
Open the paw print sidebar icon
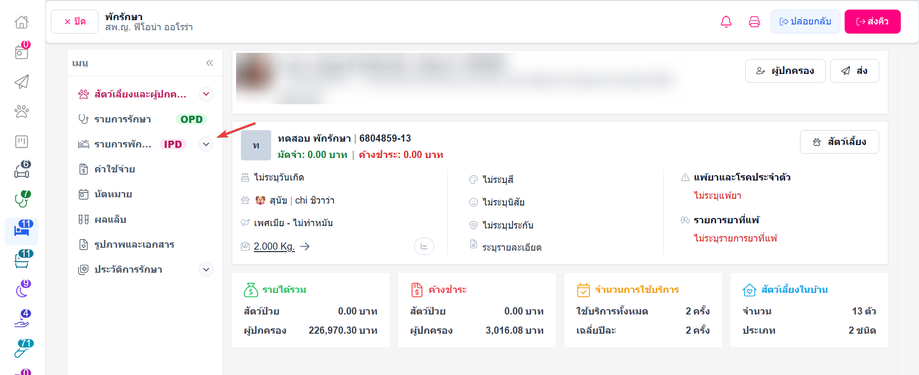tap(21, 111)
